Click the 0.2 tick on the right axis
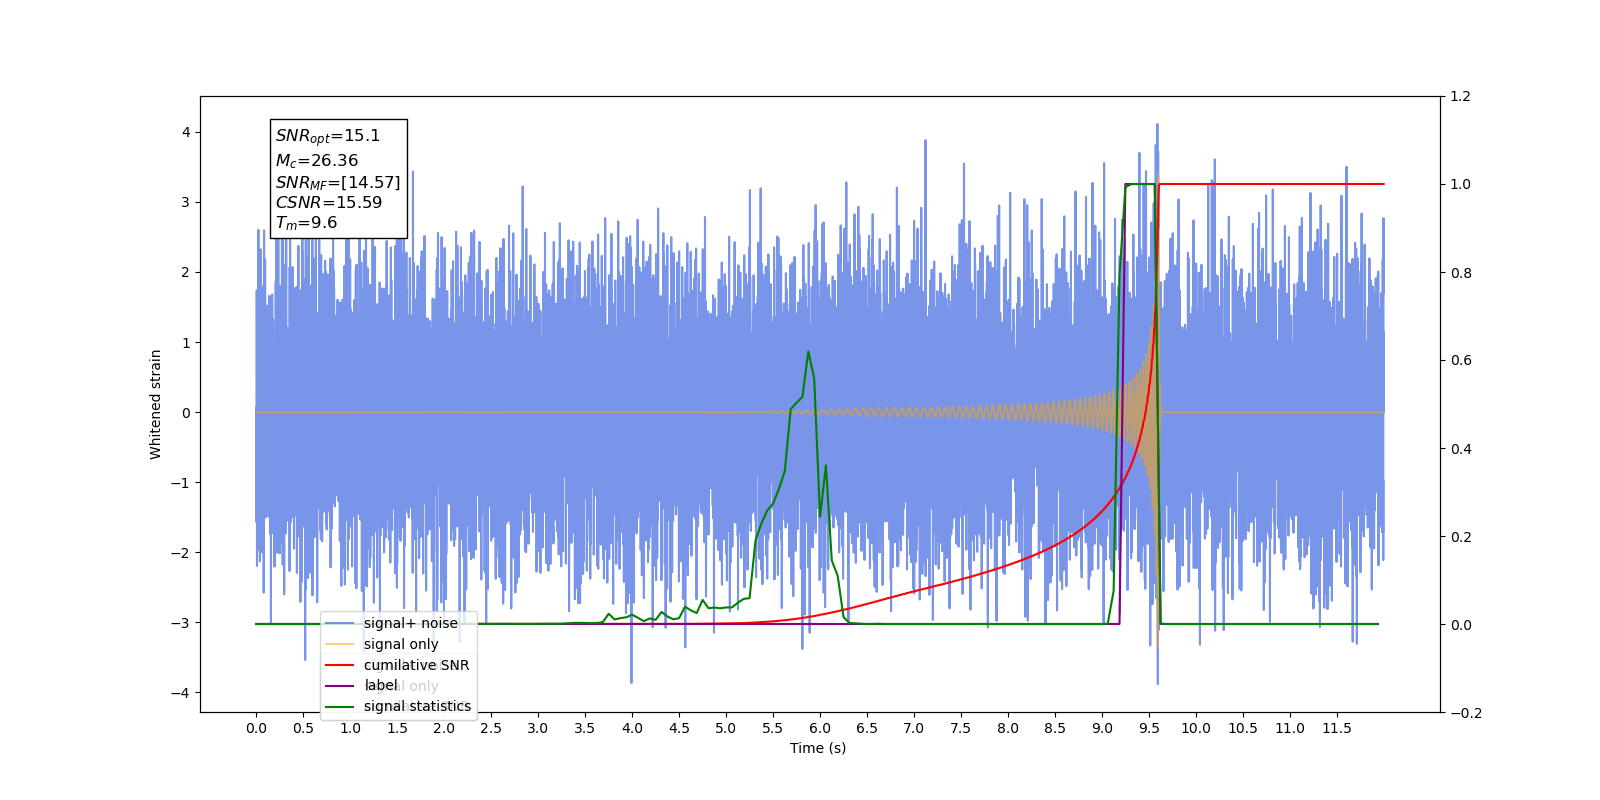Screen dimensions: 1600x800 tap(1460, 536)
